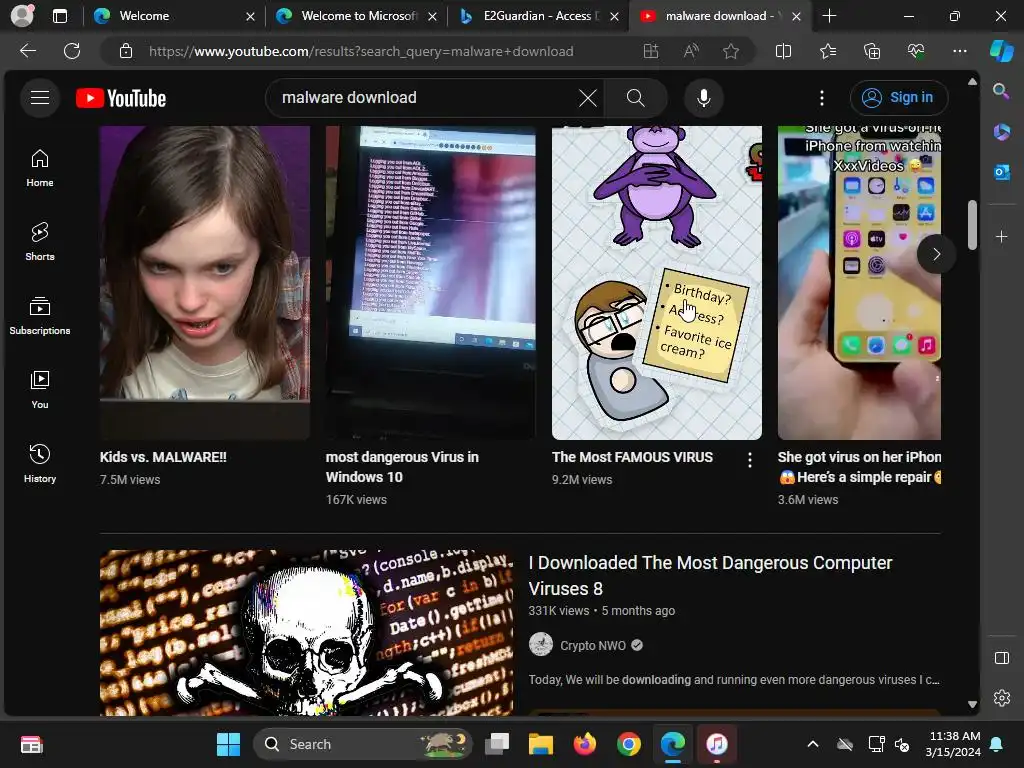This screenshot has height=768, width=1024.
Task: Open YouTube settings three-dot menu
Action: tap(822, 98)
